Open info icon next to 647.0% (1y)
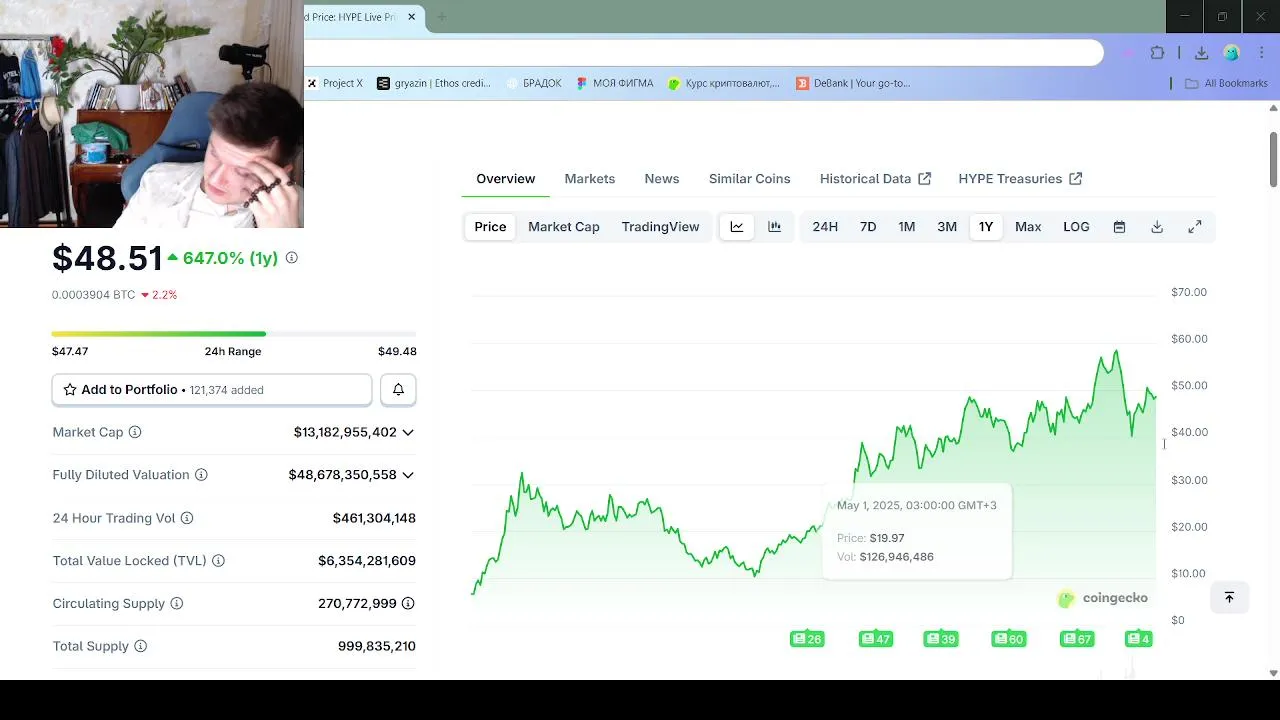 (x=292, y=258)
